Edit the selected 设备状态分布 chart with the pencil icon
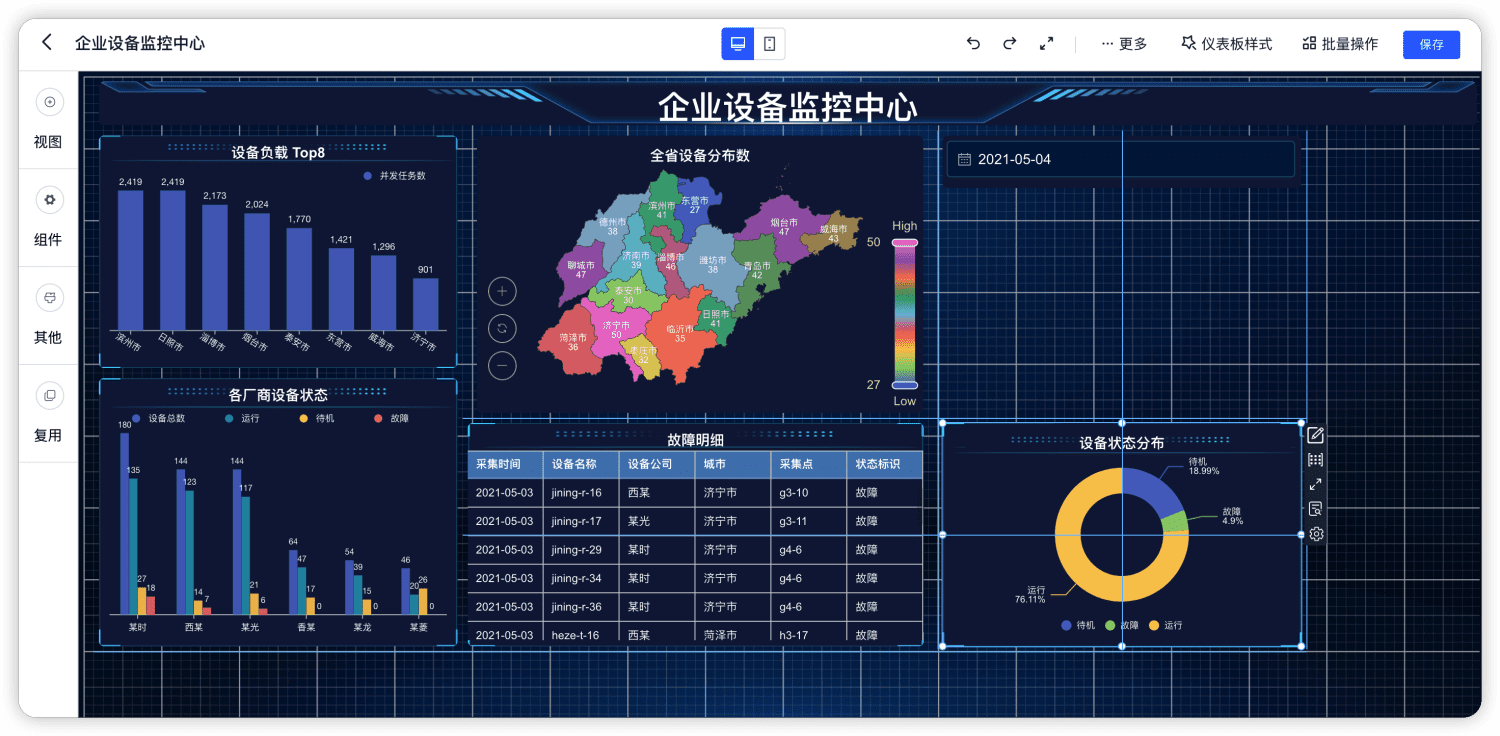Image resolution: width=1500 pixels, height=736 pixels. point(1315,435)
